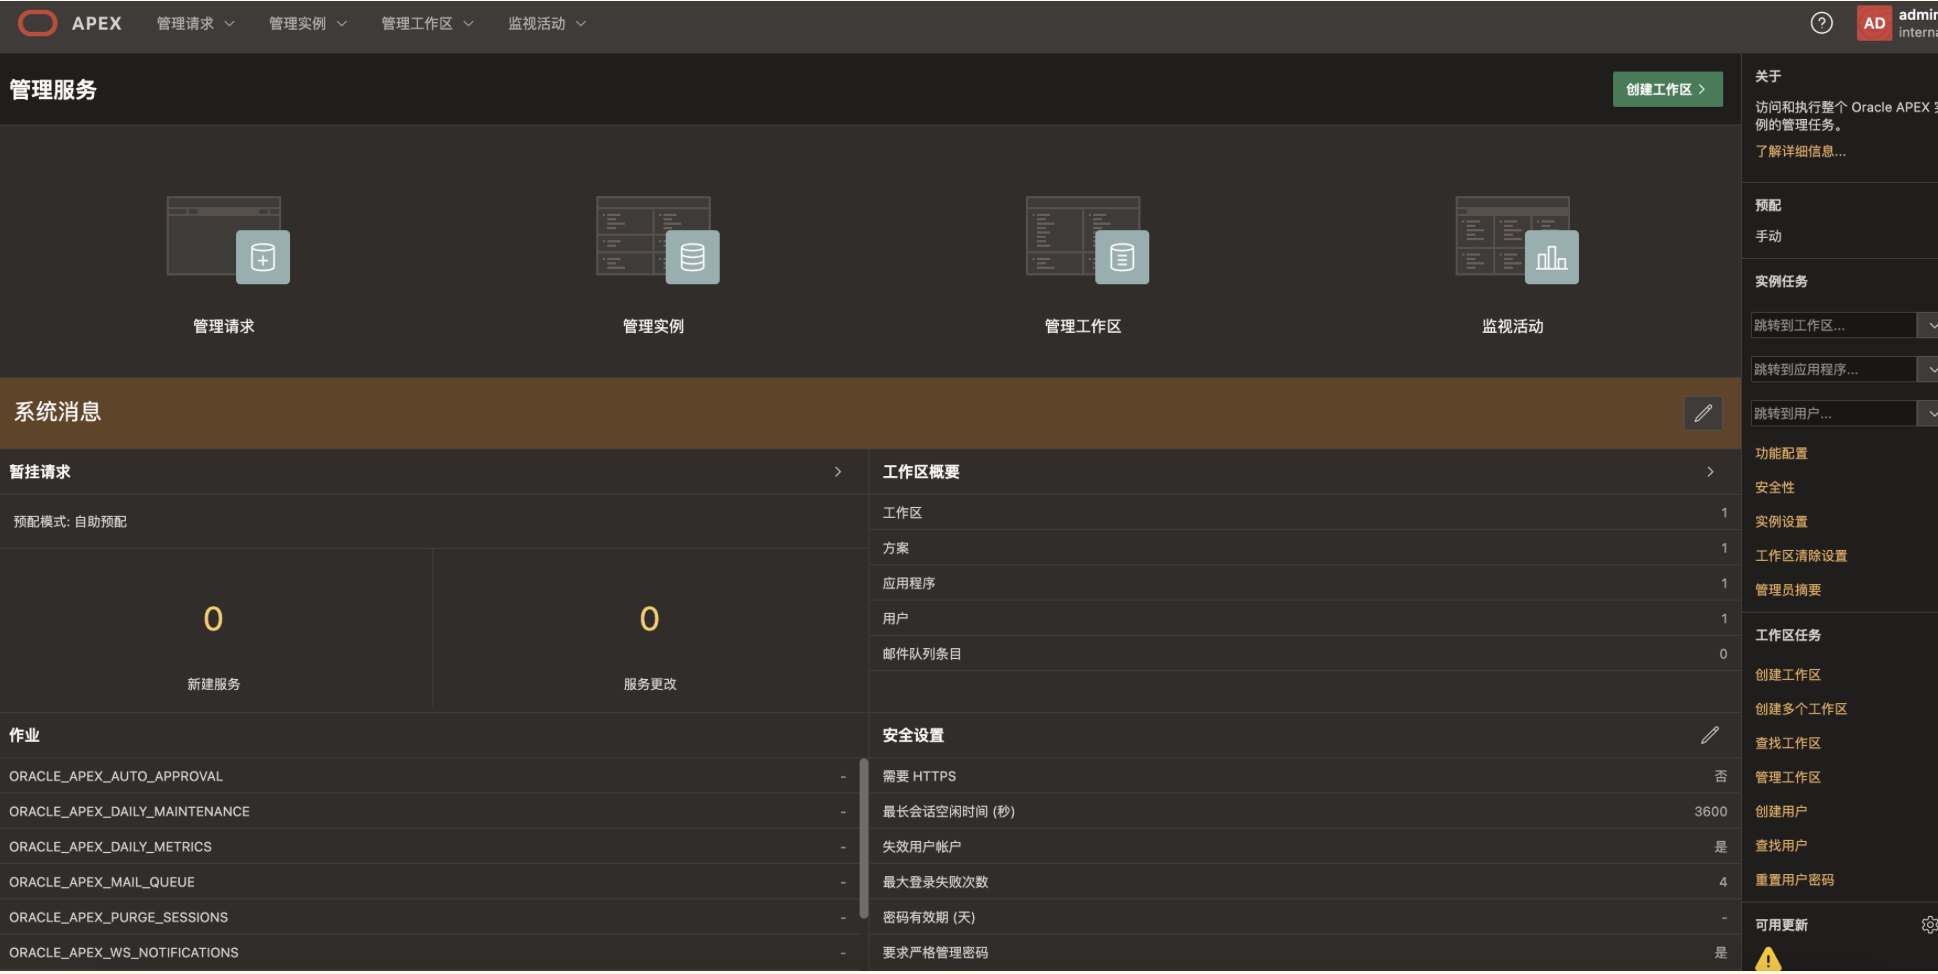Image resolution: width=1938 pixels, height=974 pixels.
Task: Click the 预配模式: 自助预配 text
Action: 70,521
